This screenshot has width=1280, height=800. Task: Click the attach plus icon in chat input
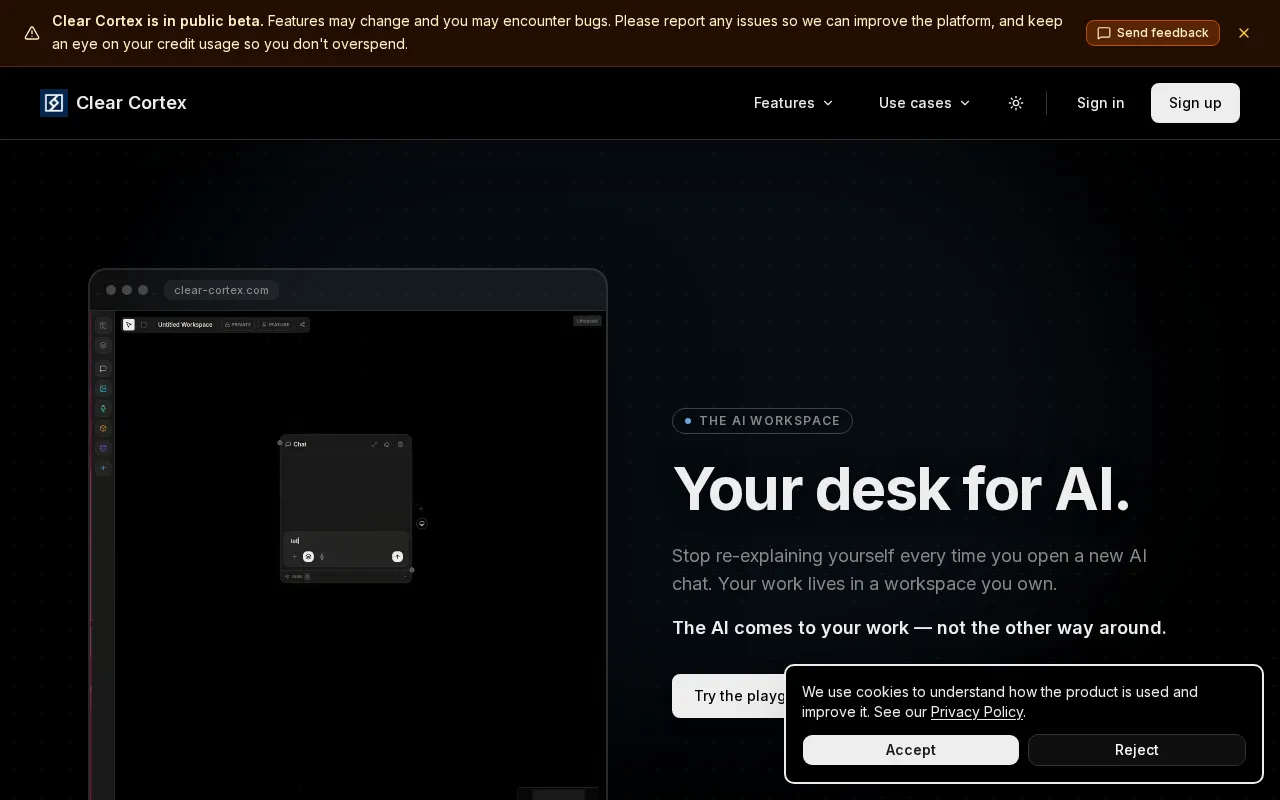click(294, 557)
